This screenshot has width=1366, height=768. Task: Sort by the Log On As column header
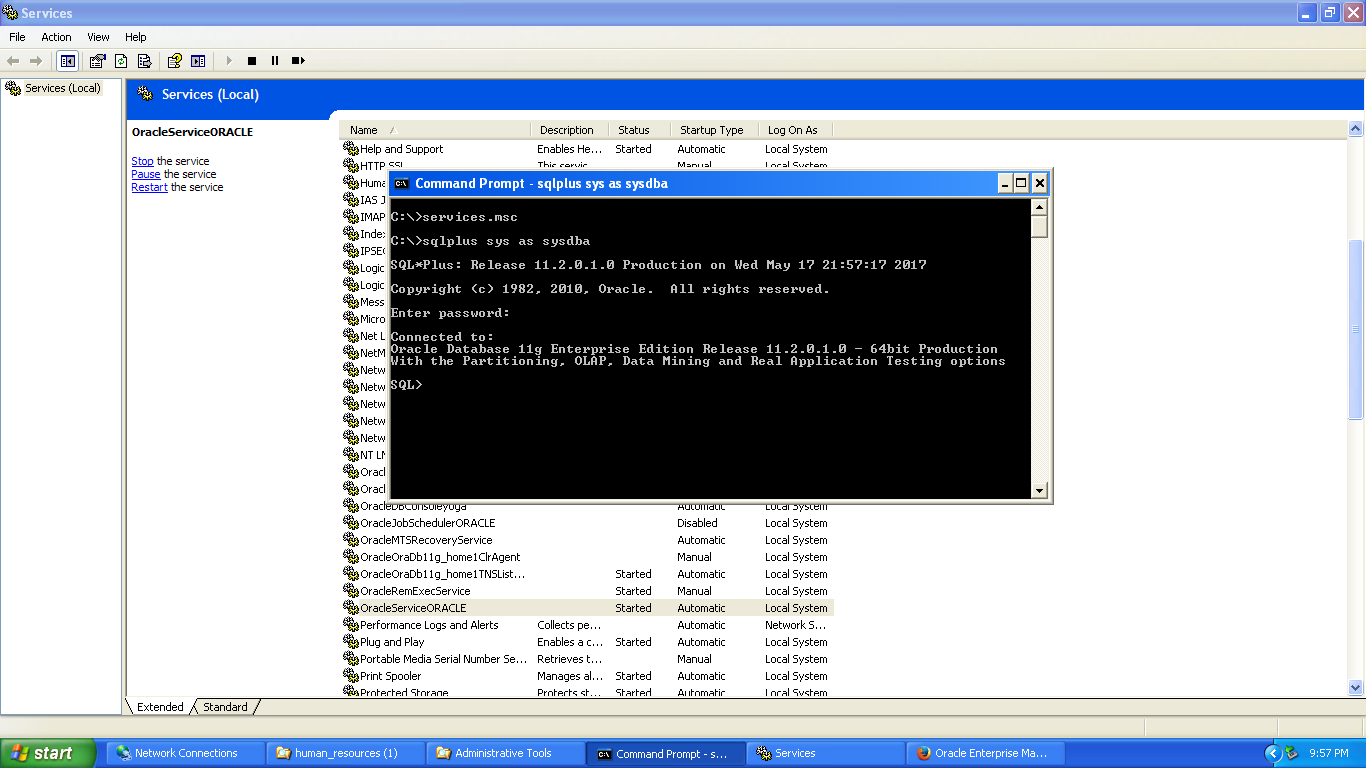point(796,130)
